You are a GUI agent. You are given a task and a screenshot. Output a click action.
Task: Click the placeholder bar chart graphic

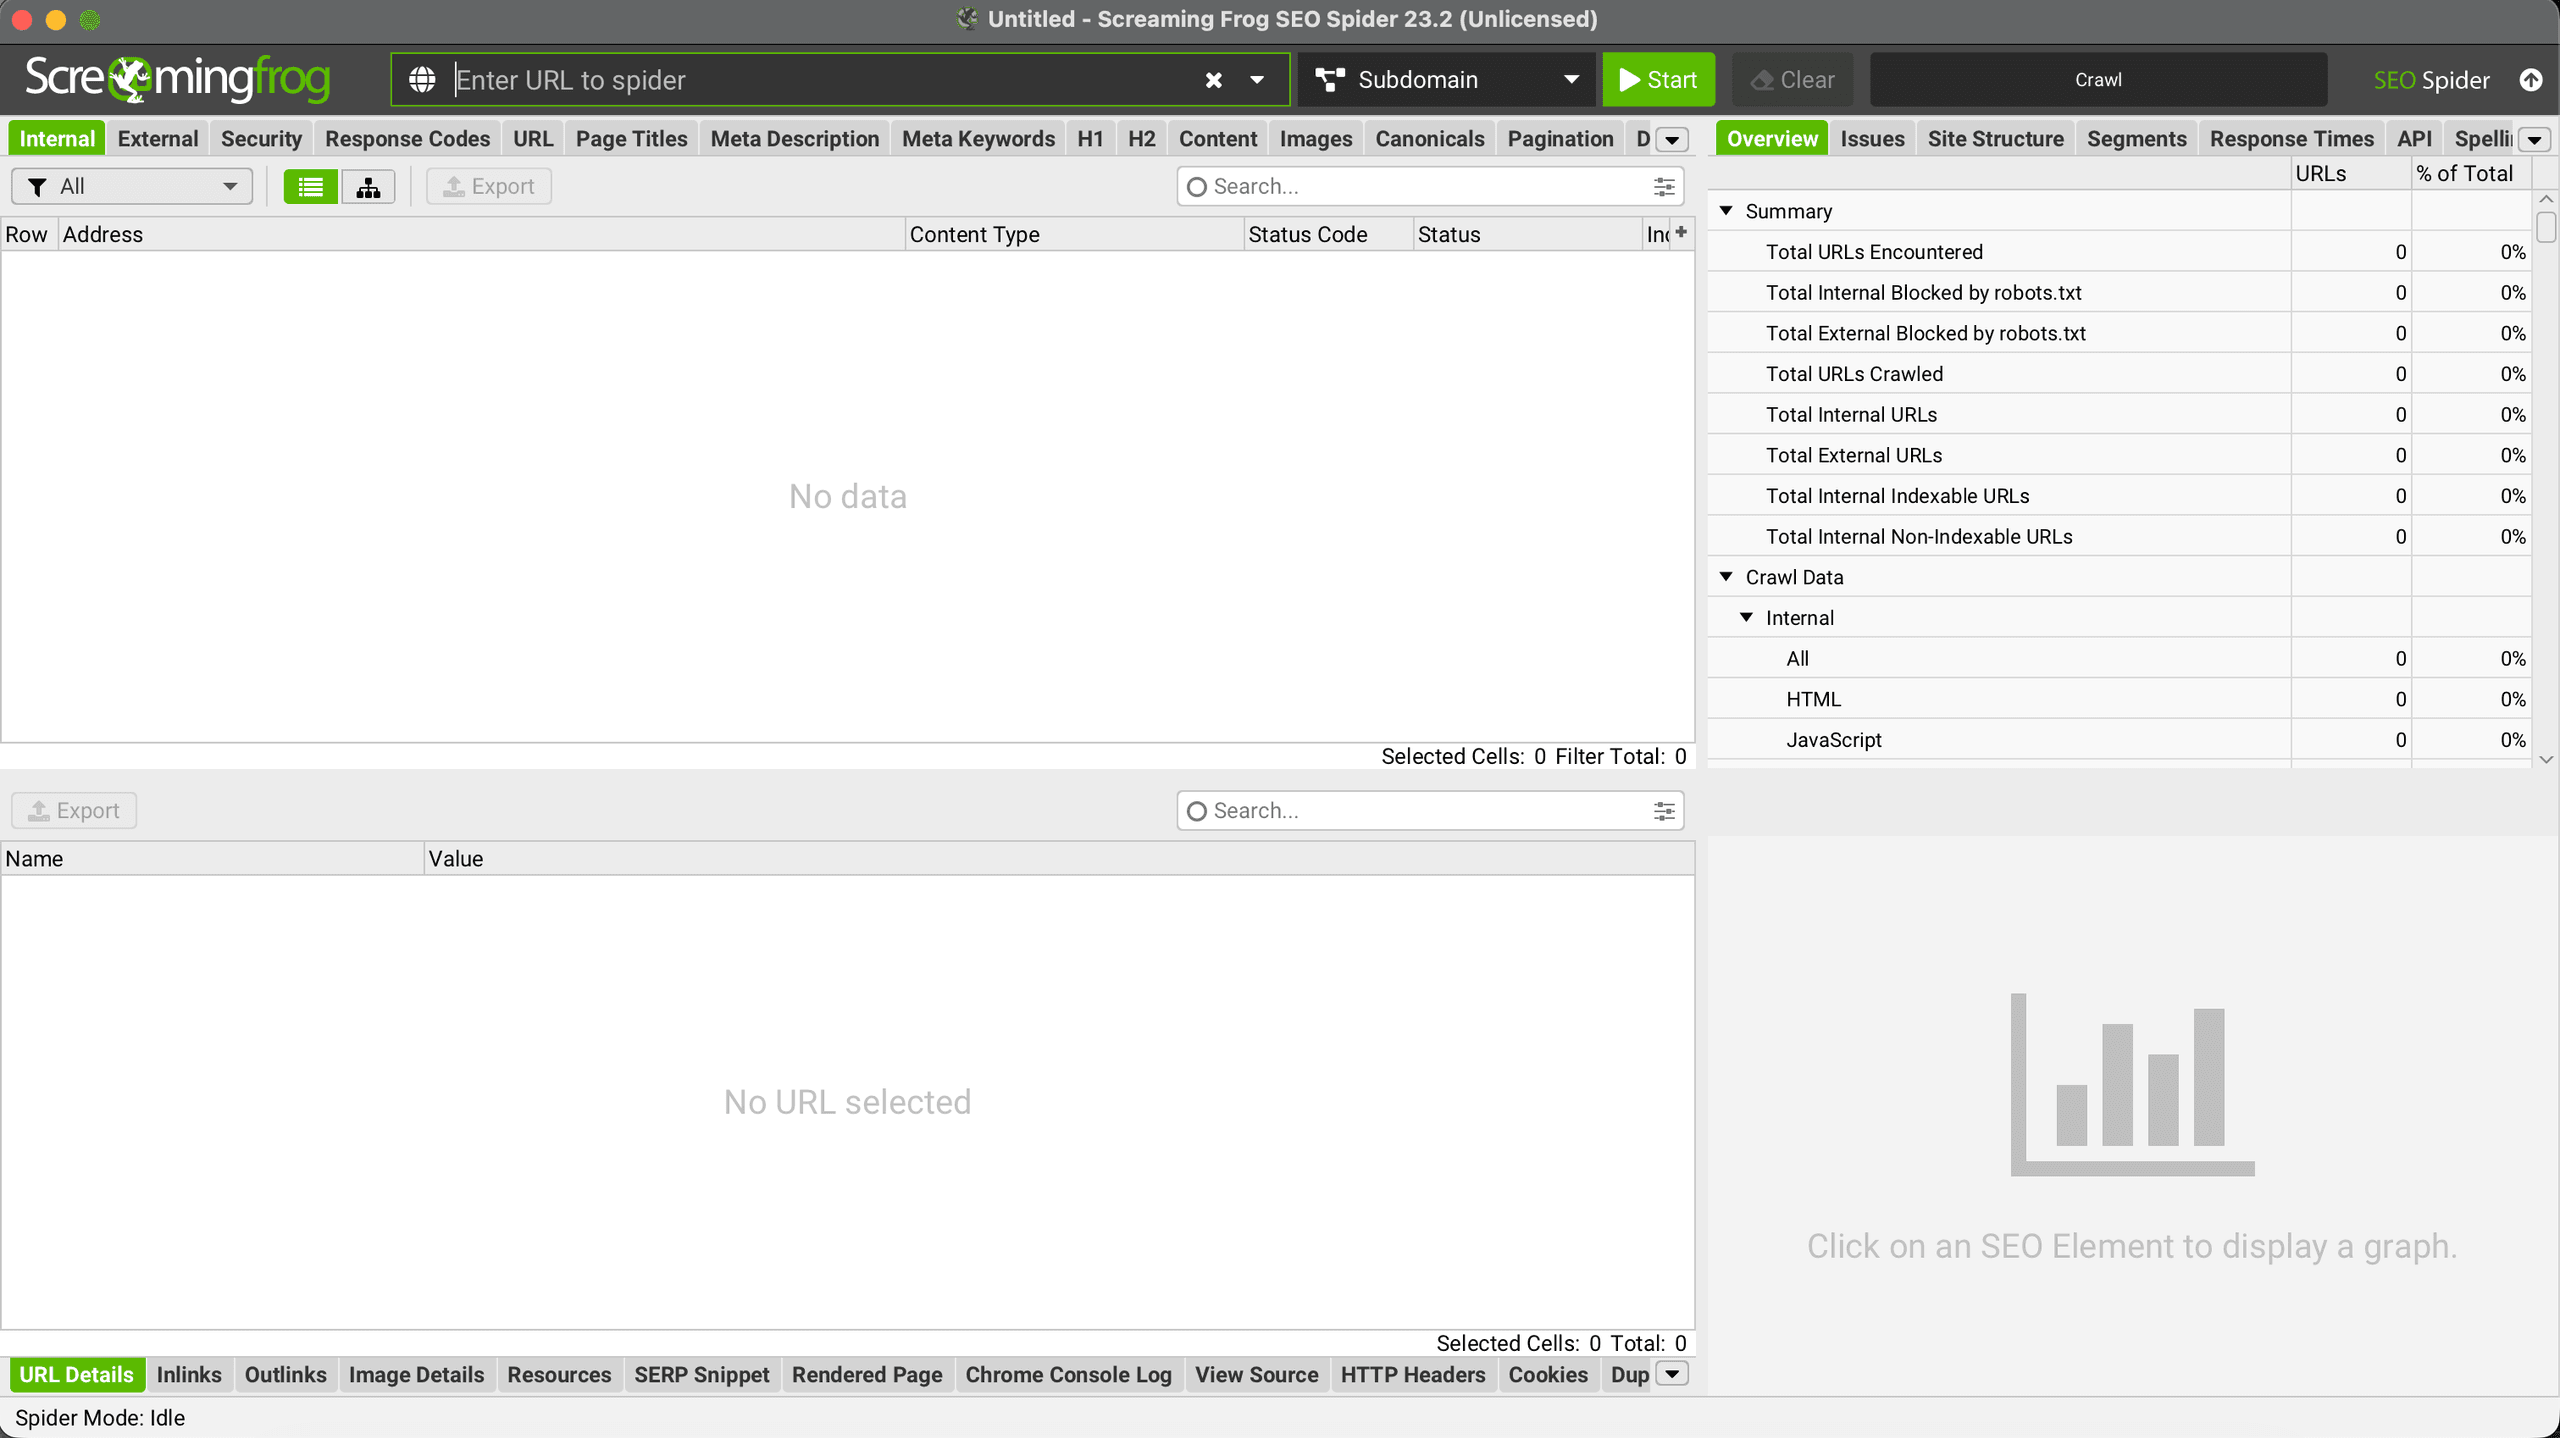[2132, 1084]
